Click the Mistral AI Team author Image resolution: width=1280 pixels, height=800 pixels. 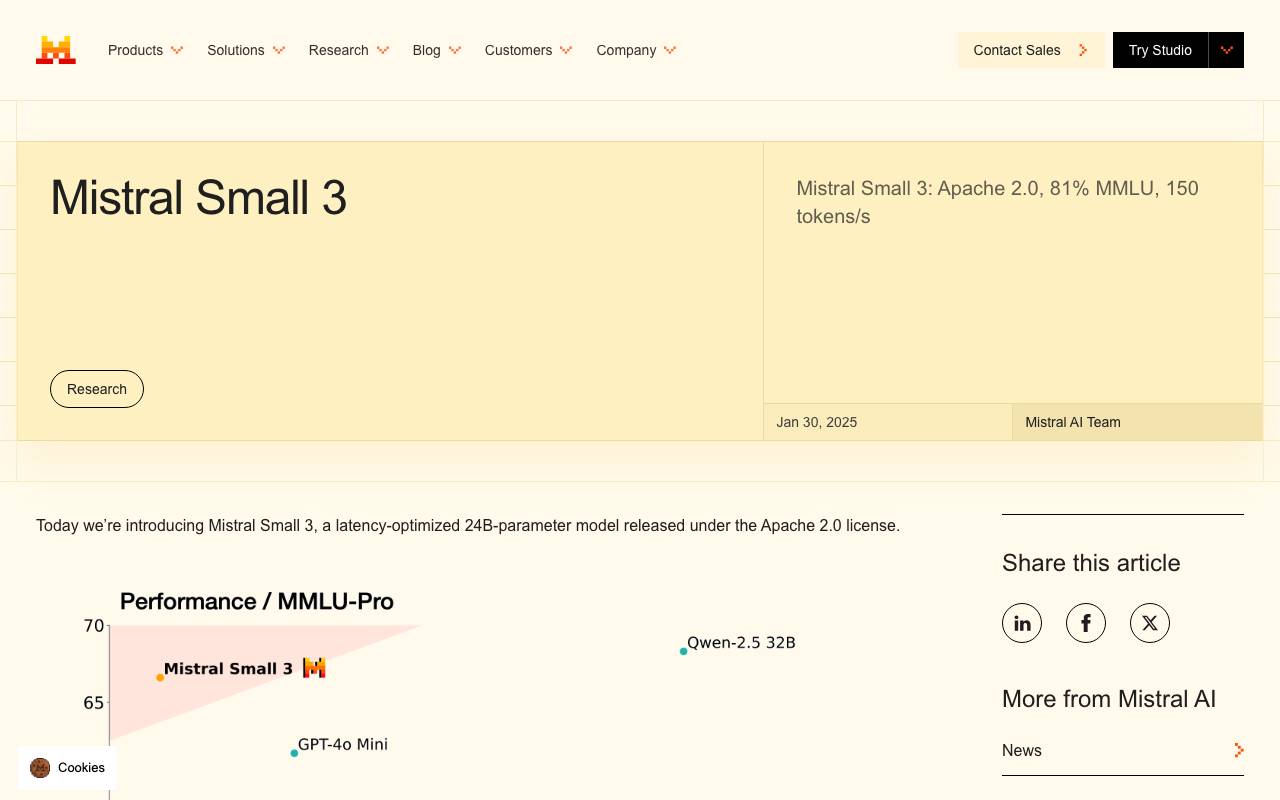[1073, 422]
